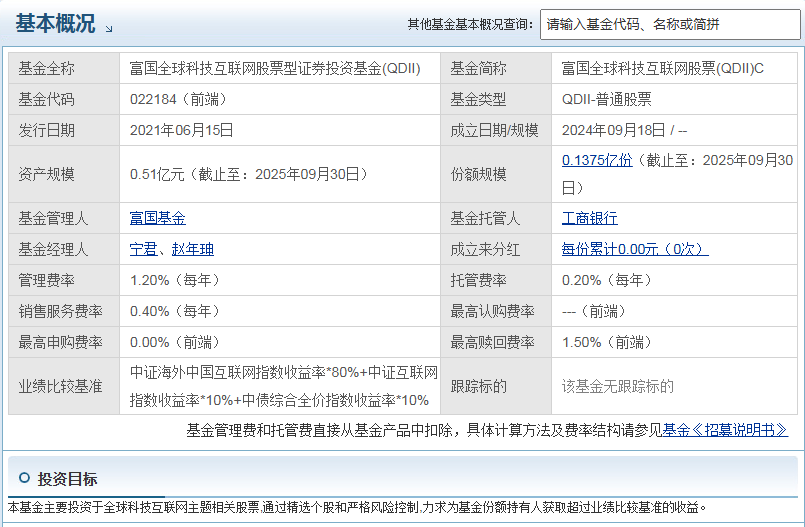The height and width of the screenshot is (527, 805).
Task: Open the 工商银行 custodian link
Action: pyautogui.click(x=589, y=218)
